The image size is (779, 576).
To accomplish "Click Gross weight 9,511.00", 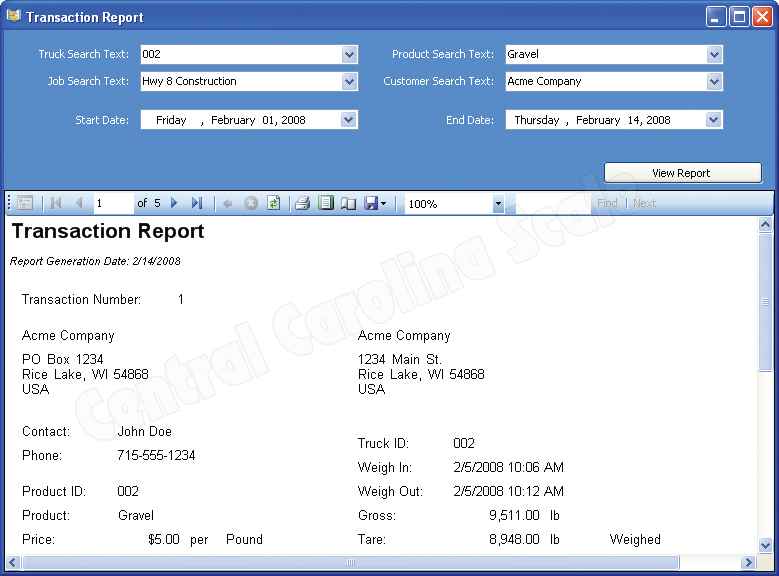I will pyautogui.click(x=514, y=515).
